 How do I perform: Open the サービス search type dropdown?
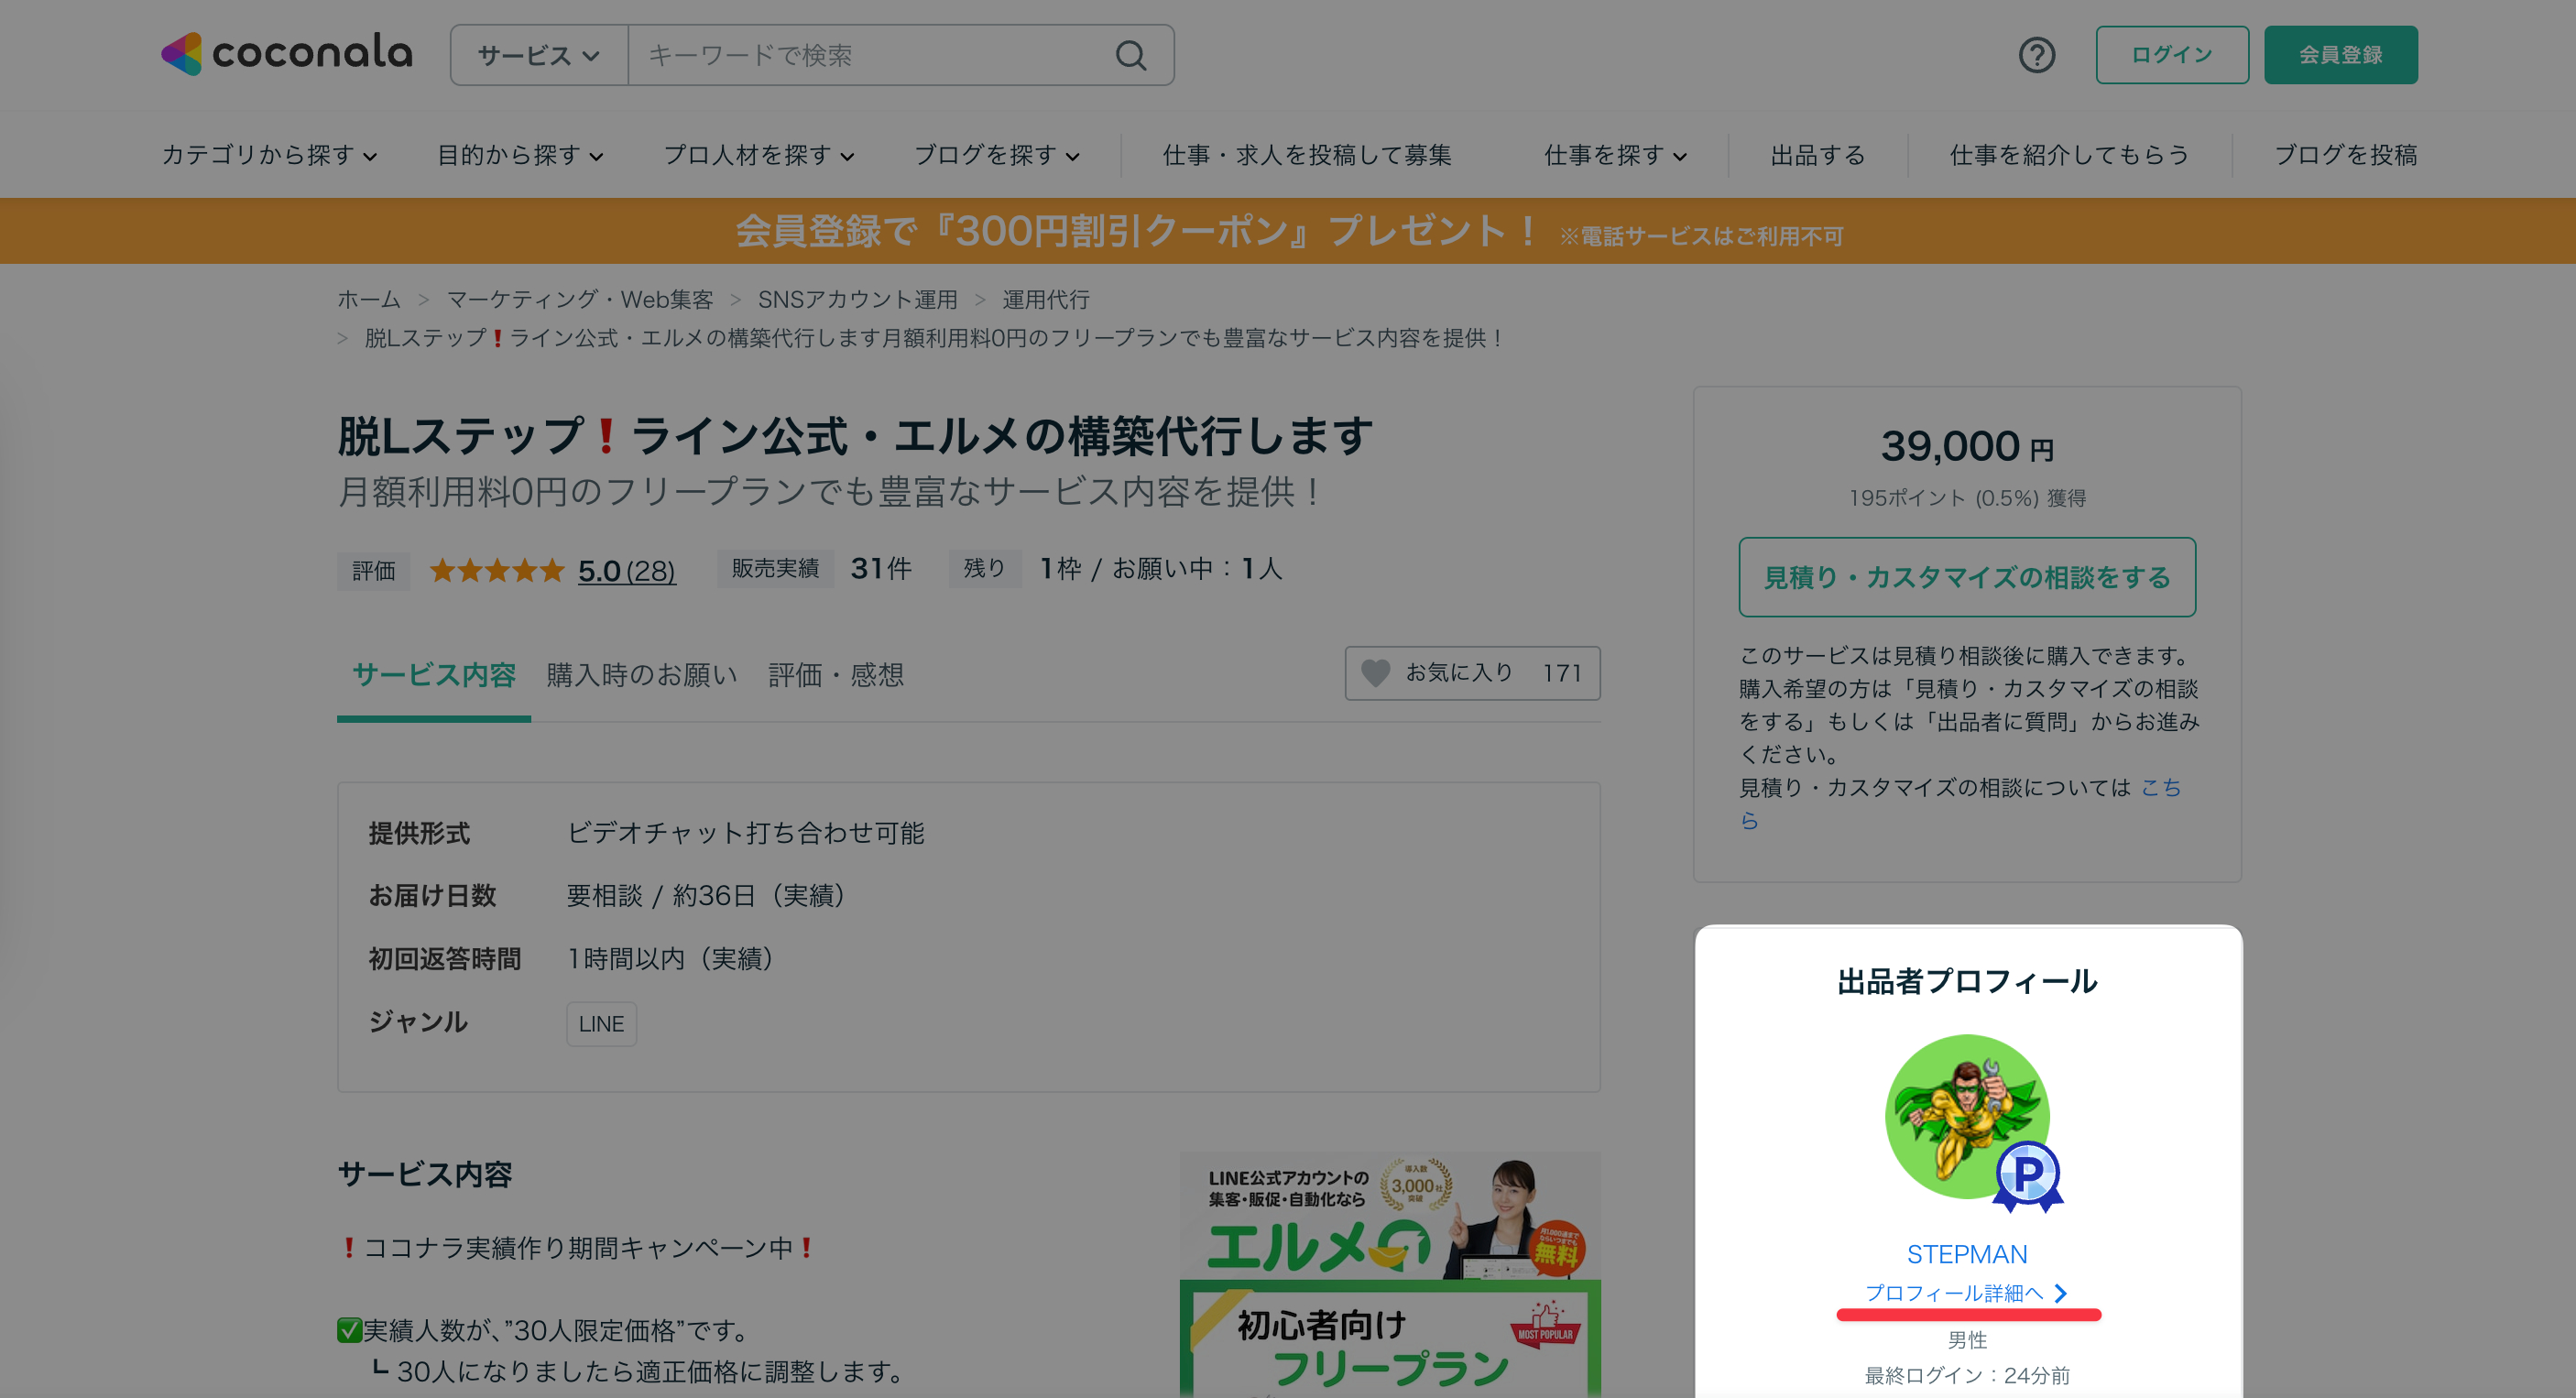(539, 55)
